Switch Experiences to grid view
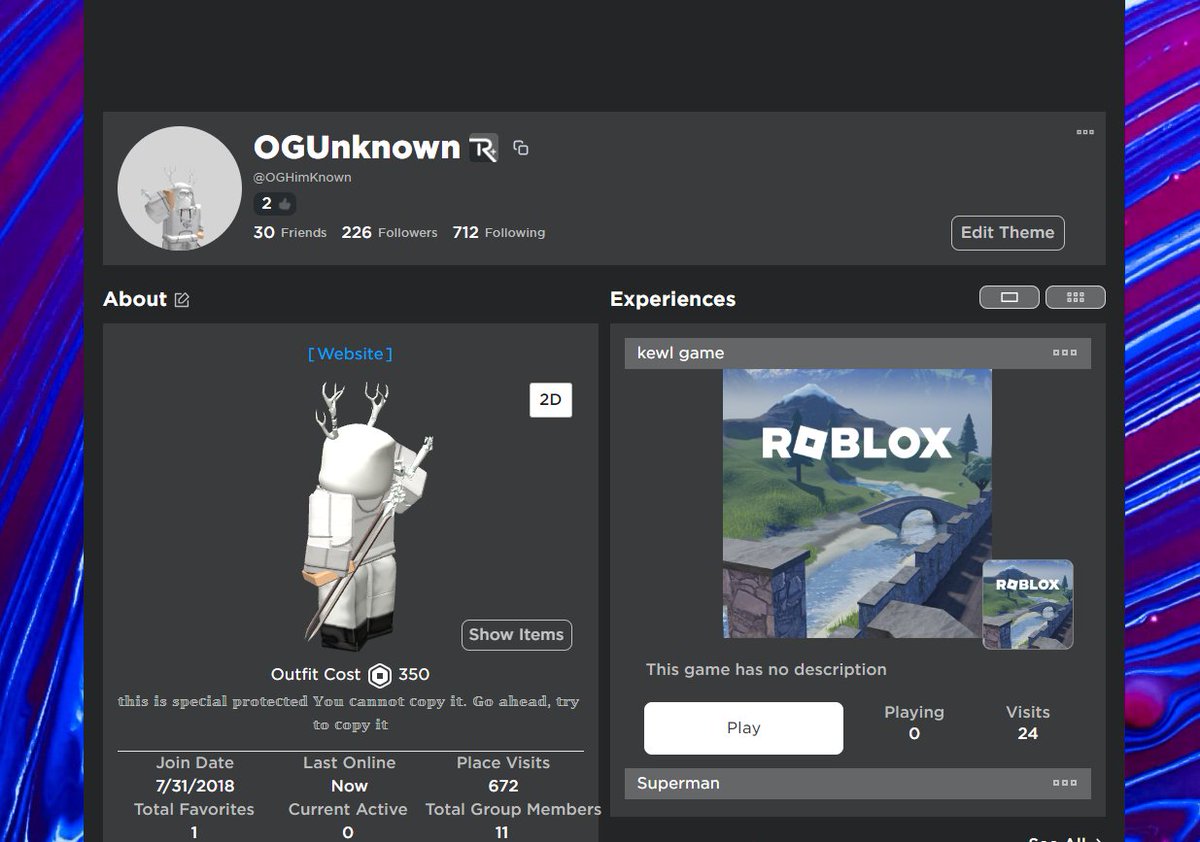This screenshot has height=842, width=1200. (x=1075, y=297)
